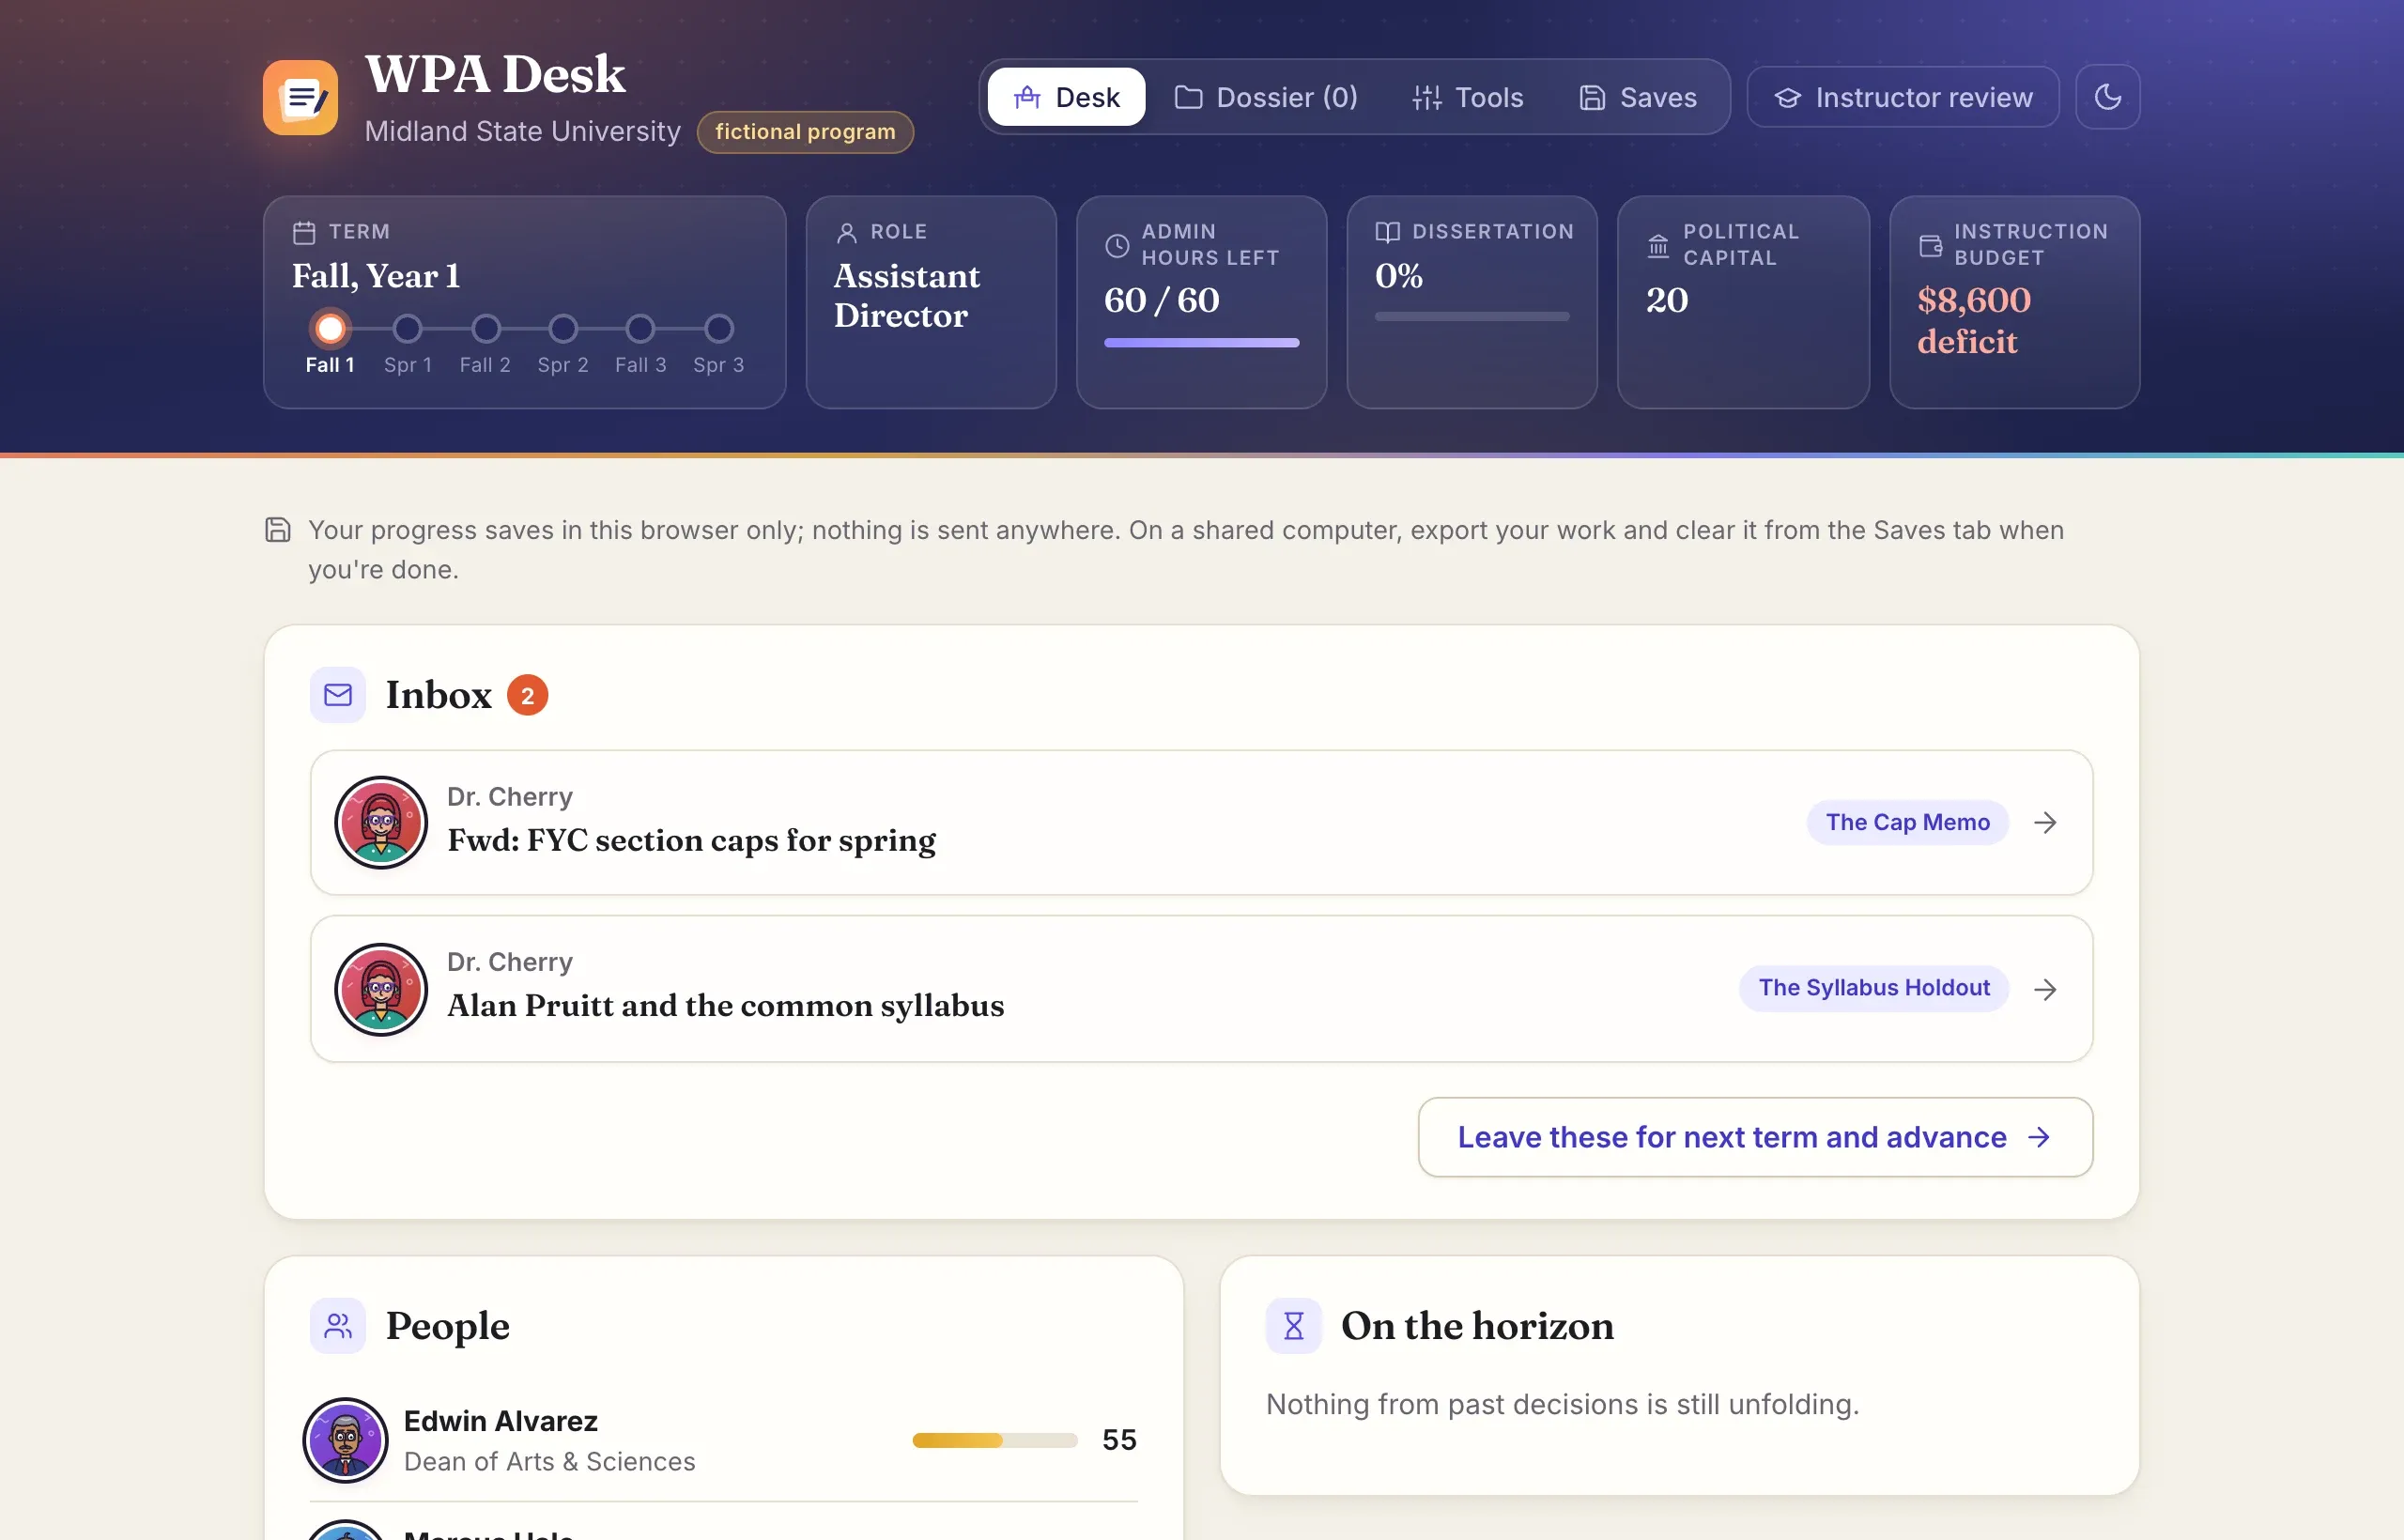Click the Spr 2 term marker
The height and width of the screenshot is (1540, 2404).
coord(563,329)
